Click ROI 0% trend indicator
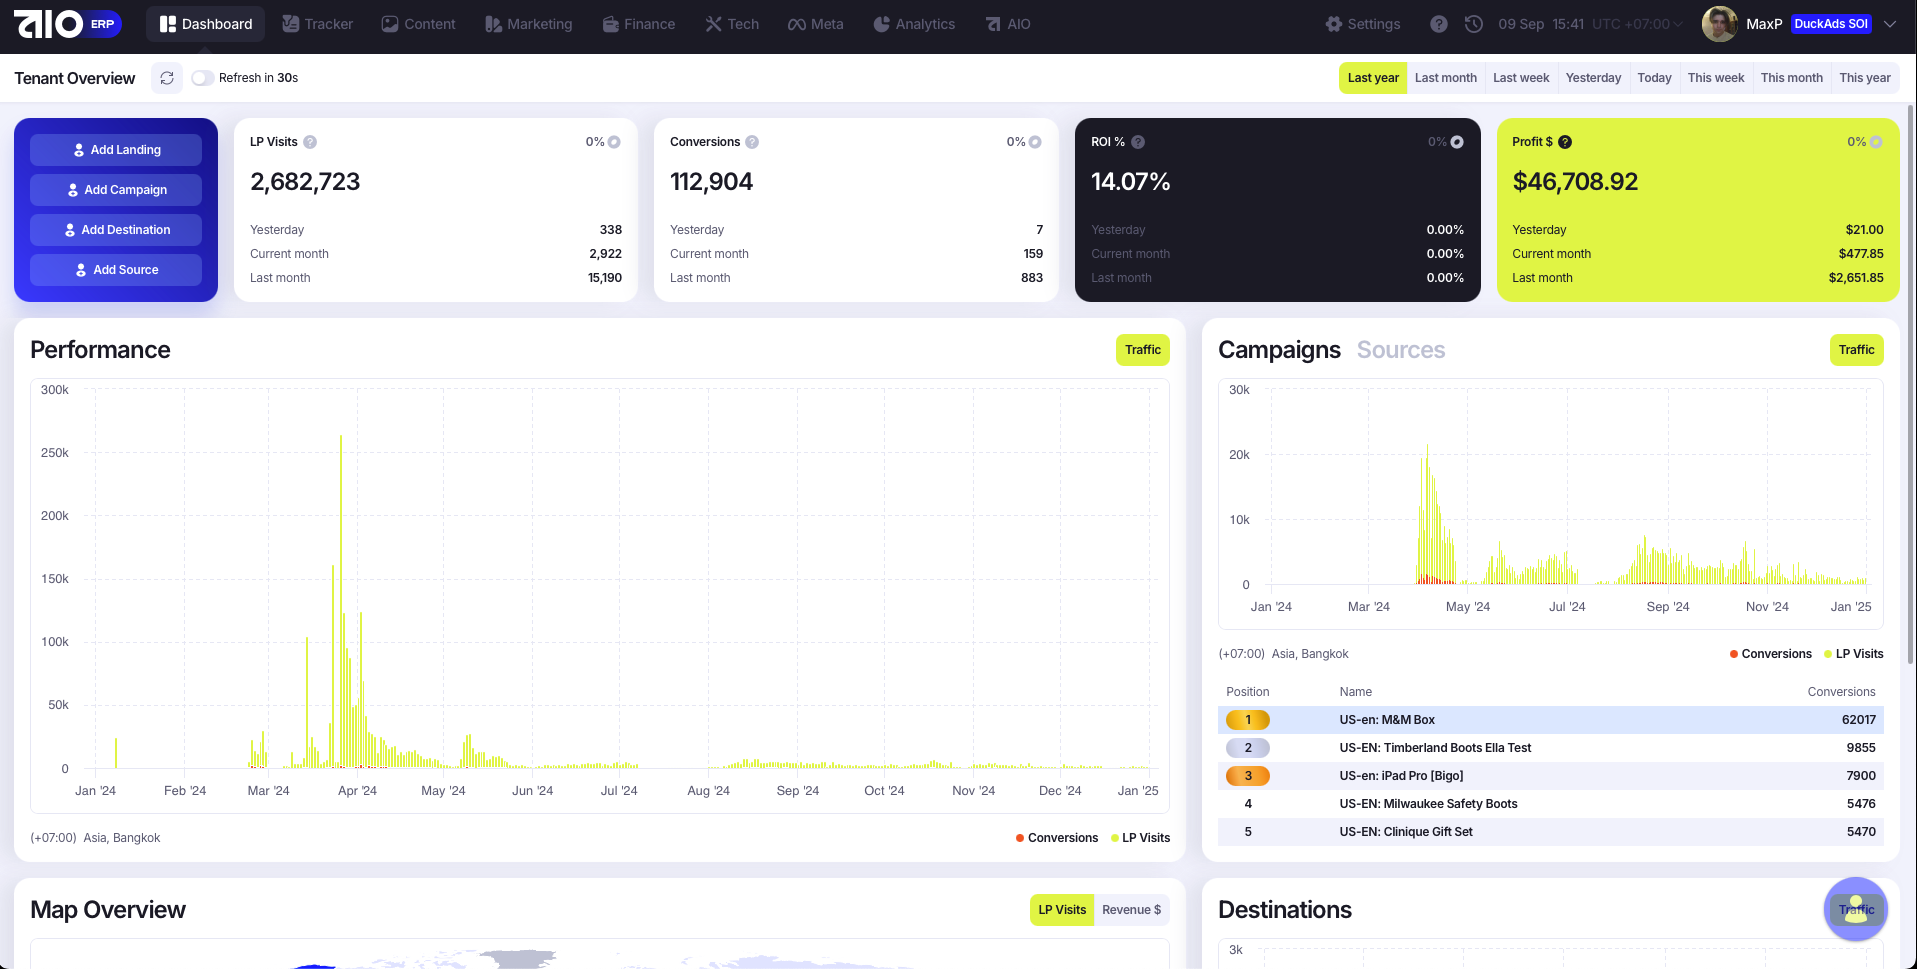This screenshot has width=1917, height=969. [1446, 142]
